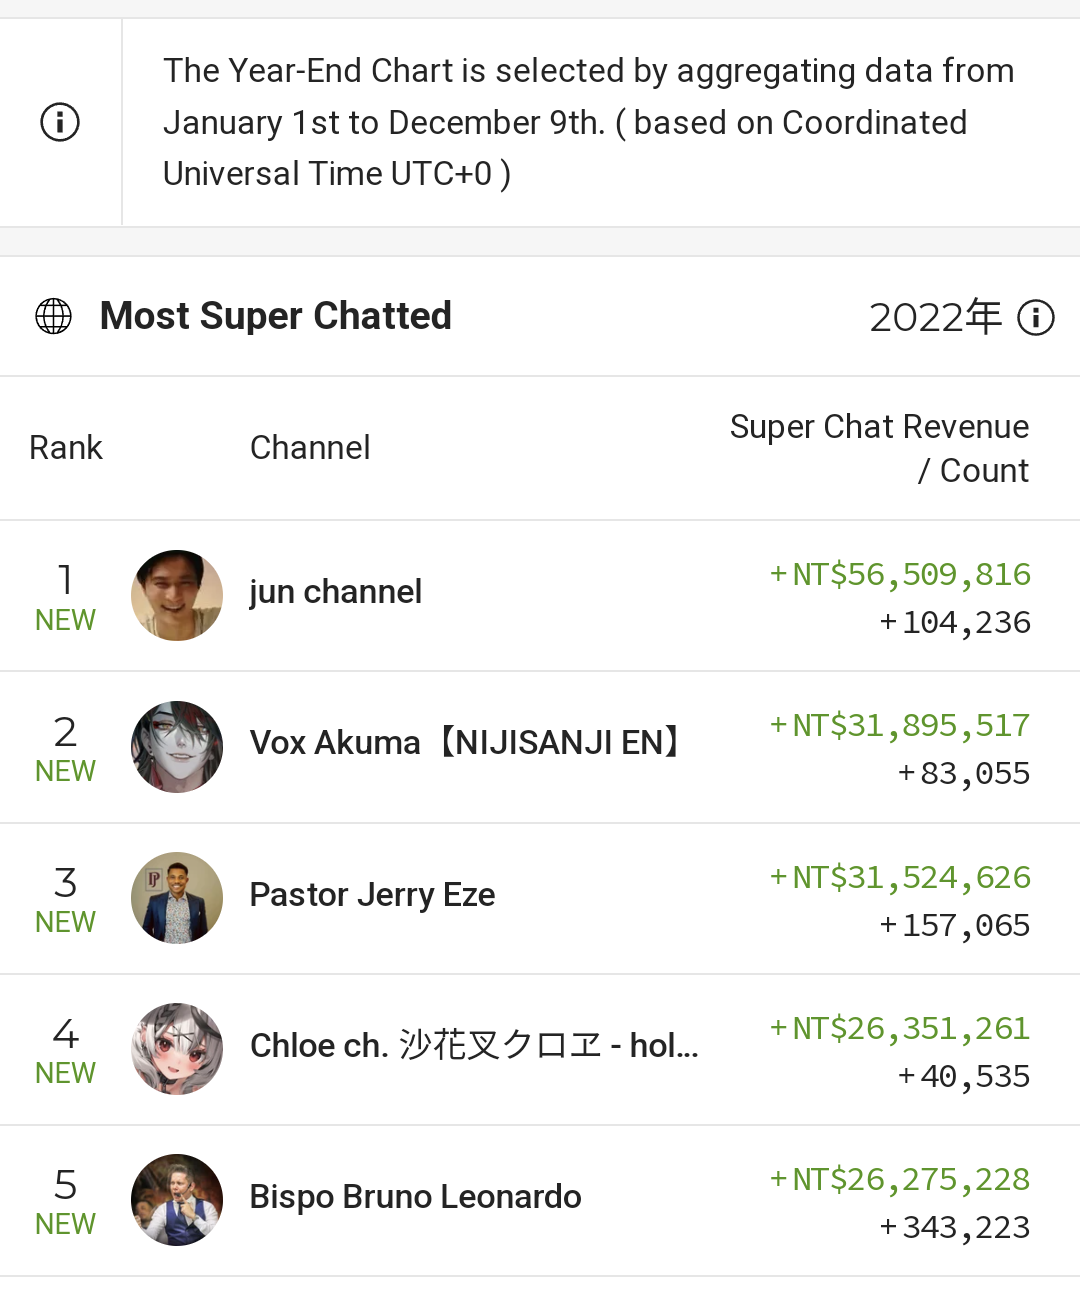The width and height of the screenshot is (1080, 1301).
Task: Open the Bispo Bruno Leonardo channel link
Action: [x=415, y=1197]
